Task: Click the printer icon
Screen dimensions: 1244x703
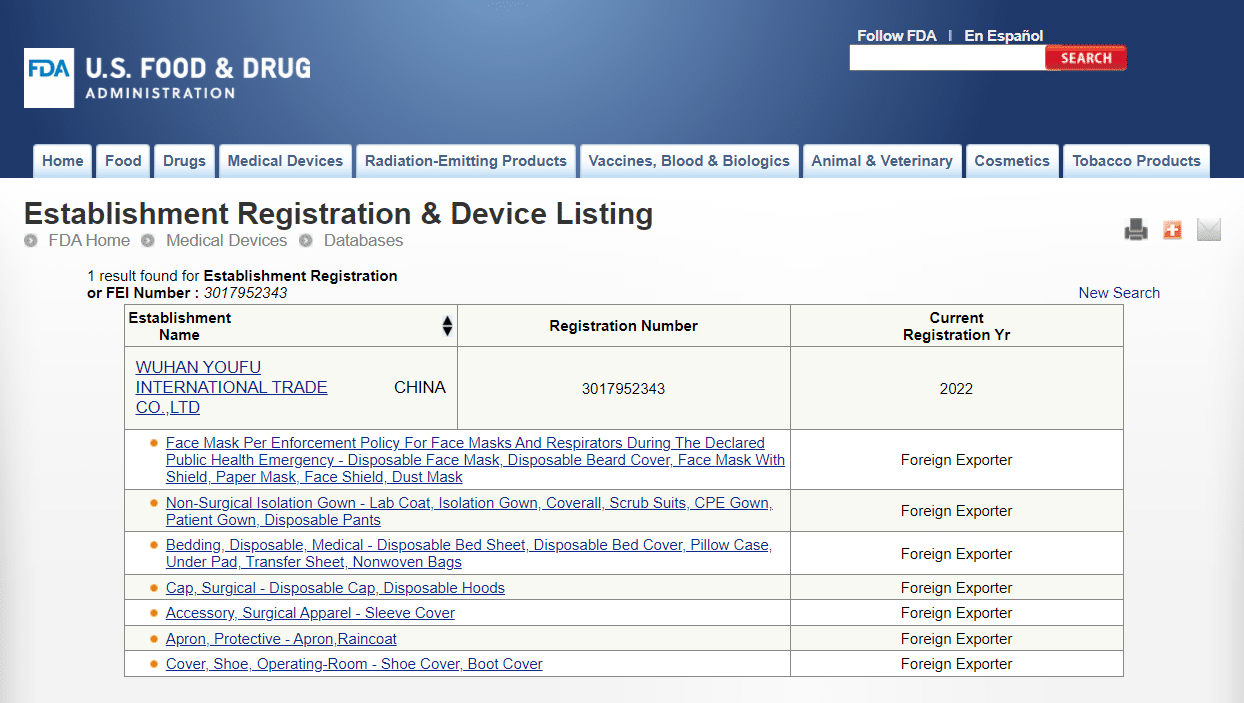Action: pos(1136,230)
